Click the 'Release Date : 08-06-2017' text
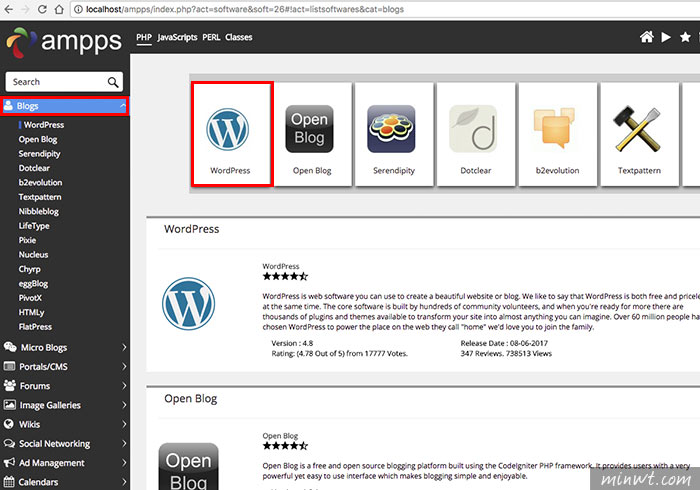700x490 pixels. point(504,343)
